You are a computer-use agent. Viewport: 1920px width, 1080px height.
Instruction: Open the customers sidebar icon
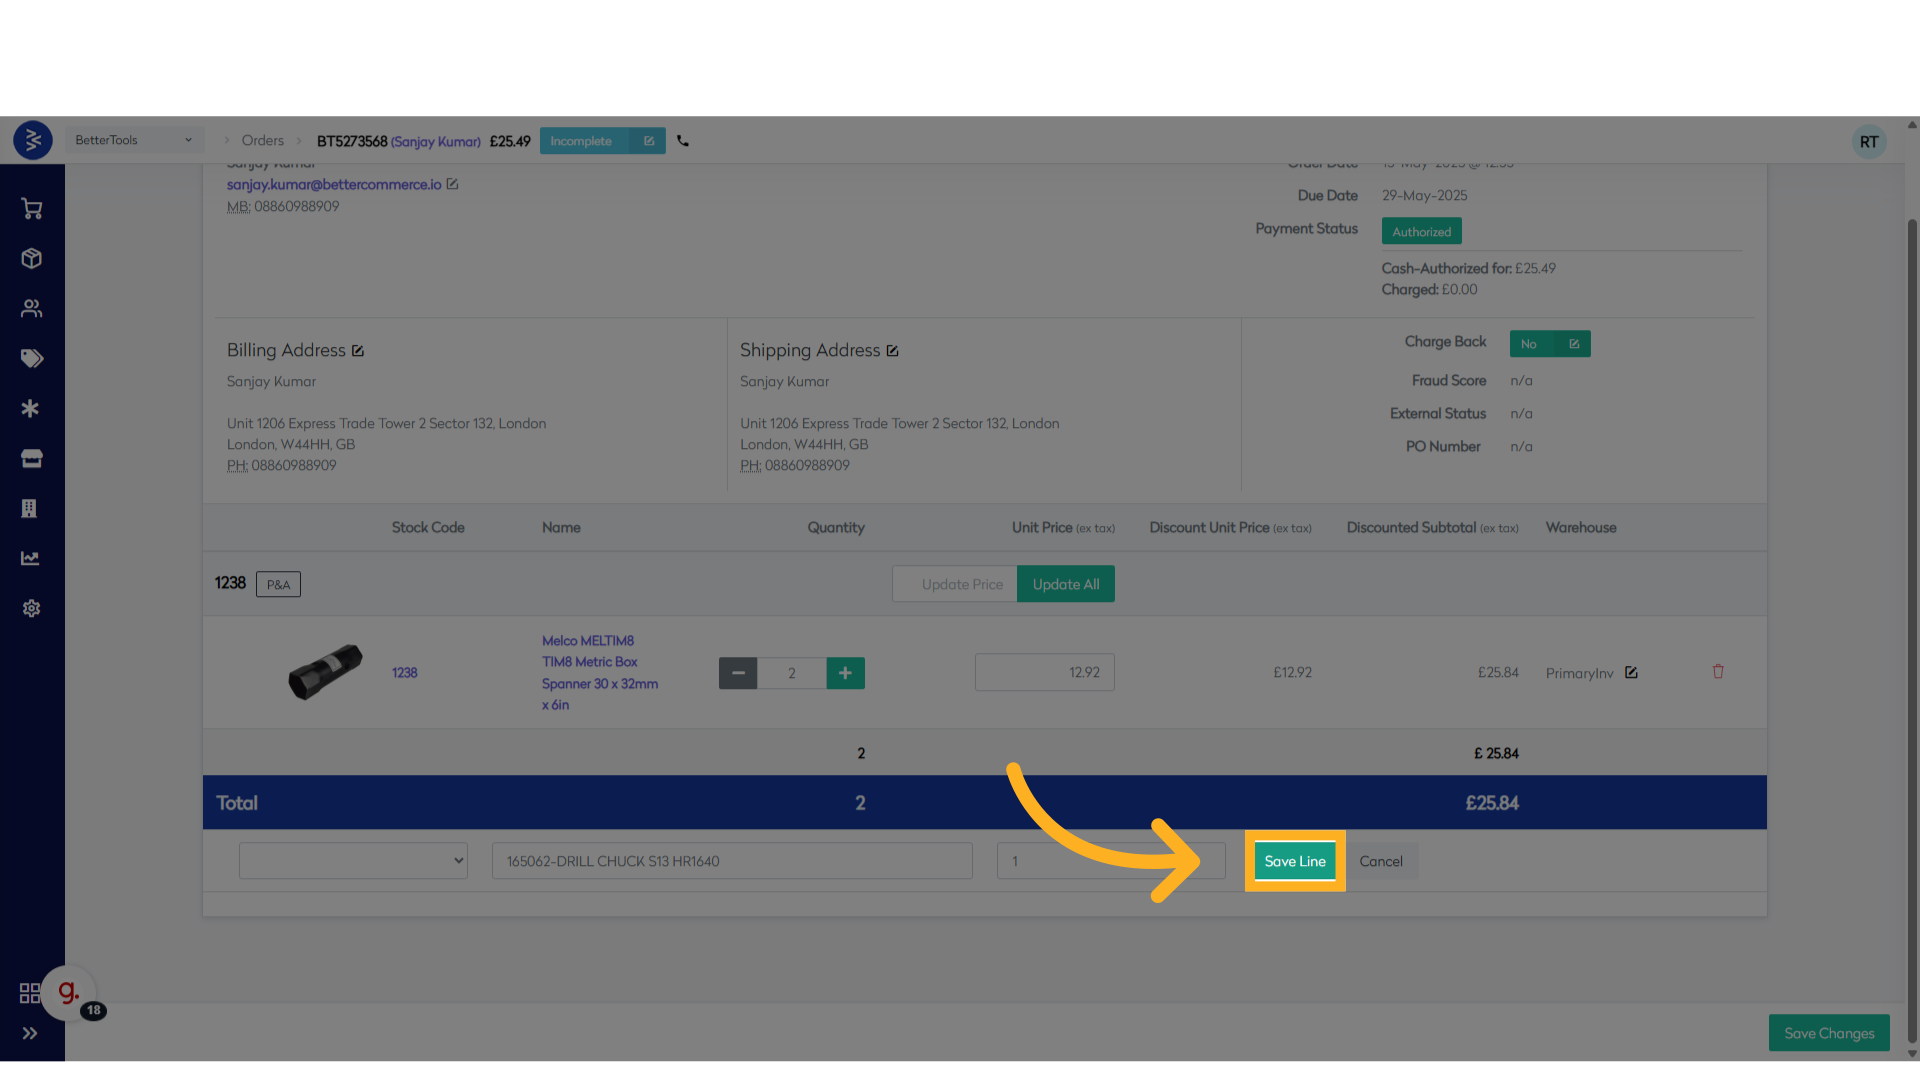click(31, 309)
